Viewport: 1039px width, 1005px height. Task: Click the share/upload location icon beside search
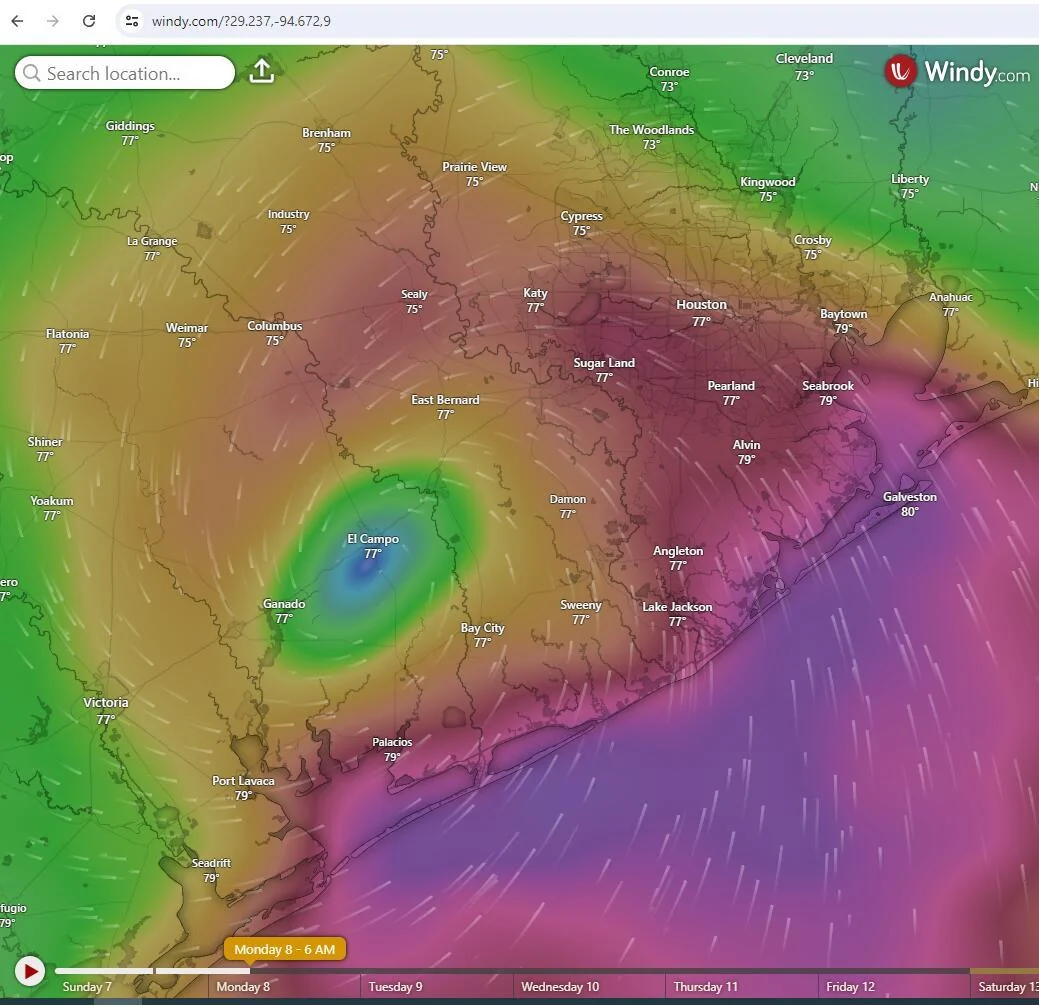click(261, 71)
